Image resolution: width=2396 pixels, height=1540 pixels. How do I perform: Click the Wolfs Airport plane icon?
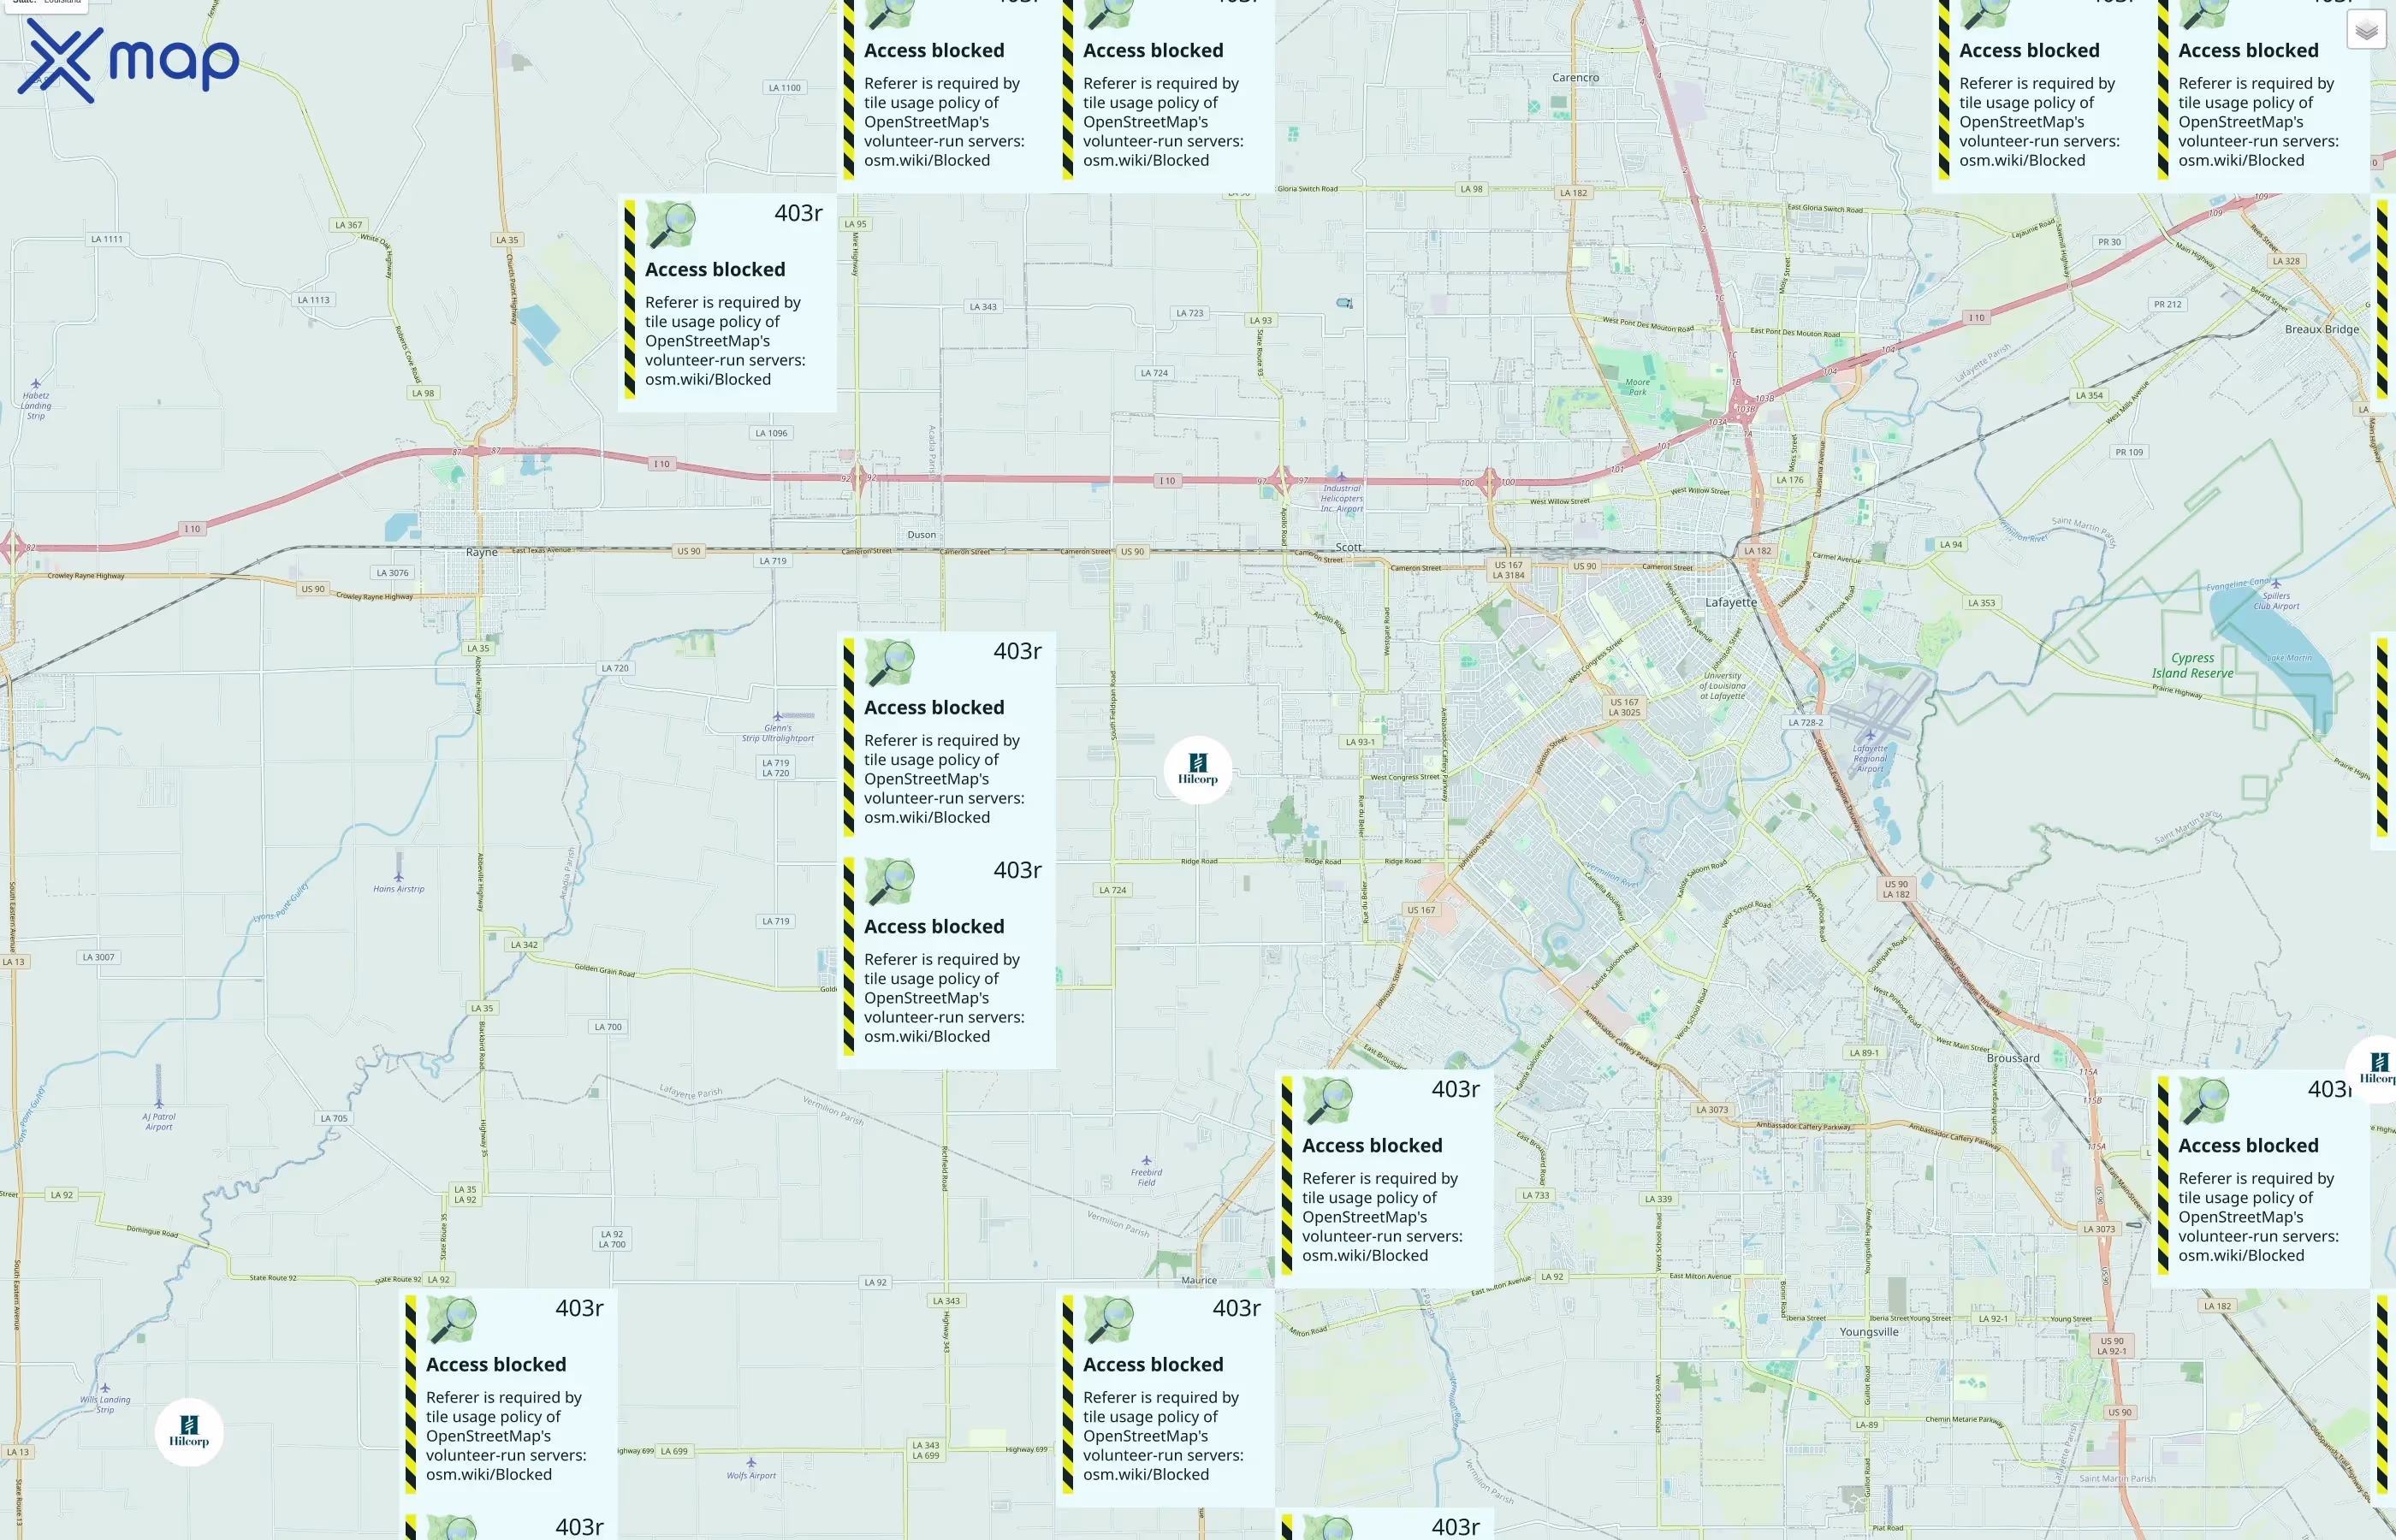(x=751, y=1462)
